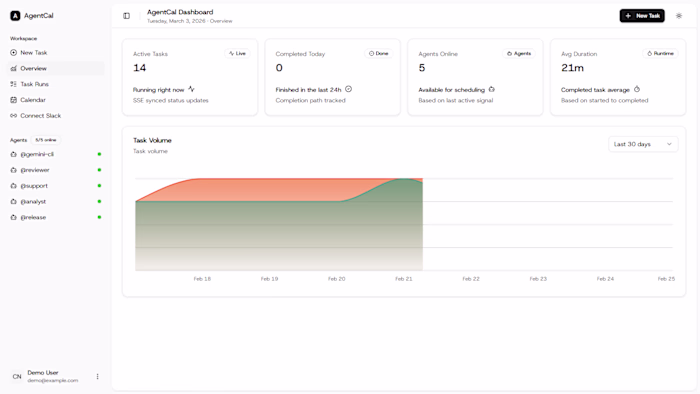This screenshot has width=700, height=394.
Task: Click the AgentCal Dashboard heading
Action: [180, 12]
